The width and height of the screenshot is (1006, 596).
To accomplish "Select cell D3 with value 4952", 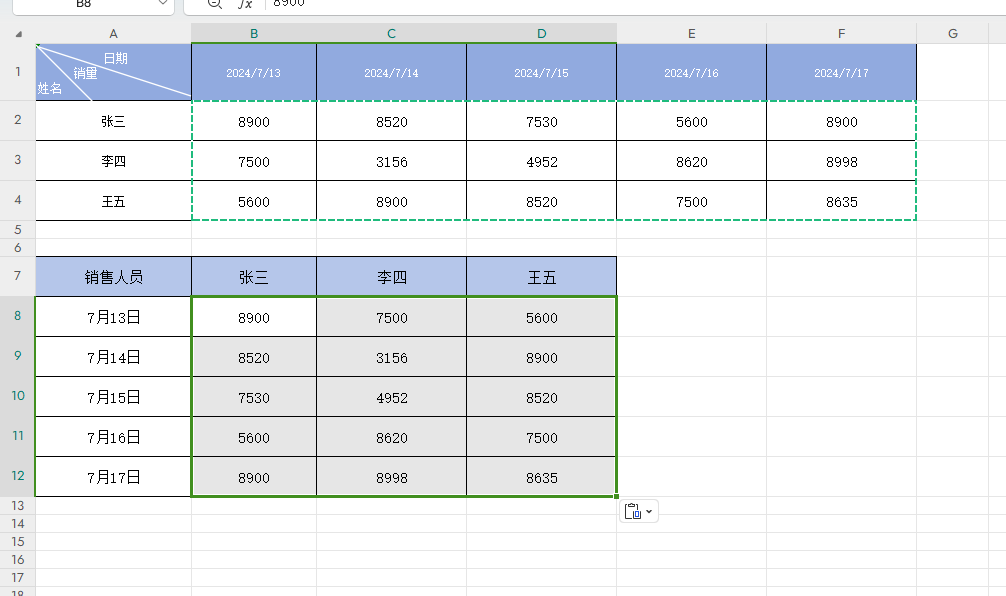I will point(541,161).
